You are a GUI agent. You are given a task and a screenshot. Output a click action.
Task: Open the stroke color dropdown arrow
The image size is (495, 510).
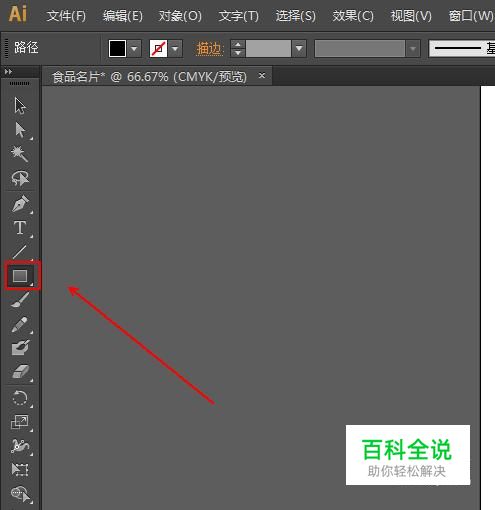point(175,49)
